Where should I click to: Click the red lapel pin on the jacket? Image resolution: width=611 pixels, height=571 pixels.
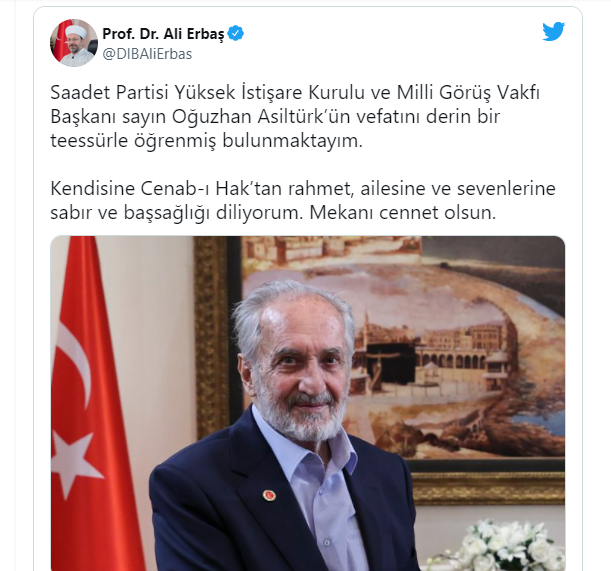(x=269, y=495)
